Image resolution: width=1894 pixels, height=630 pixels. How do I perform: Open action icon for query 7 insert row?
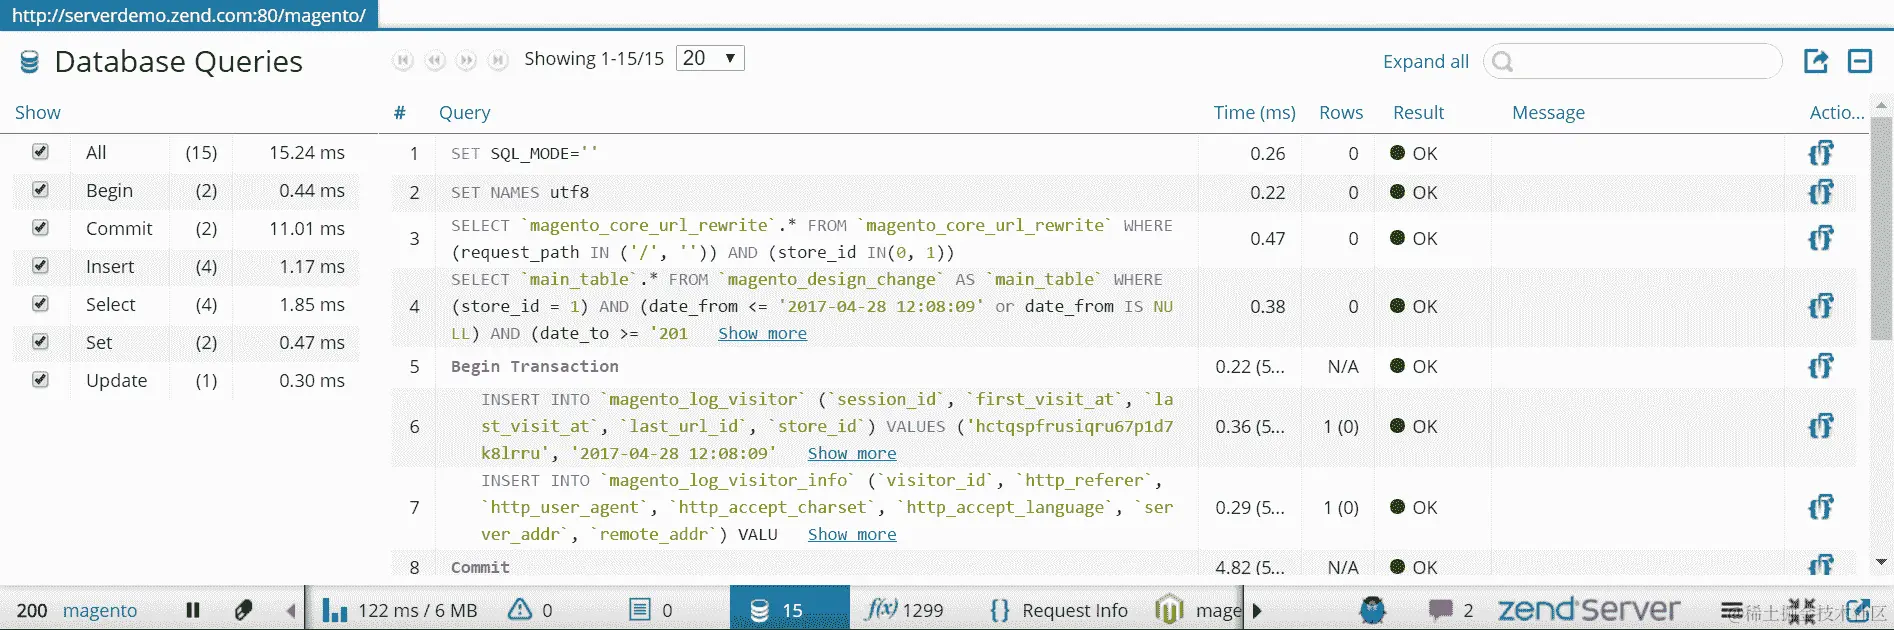pyautogui.click(x=1821, y=507)
